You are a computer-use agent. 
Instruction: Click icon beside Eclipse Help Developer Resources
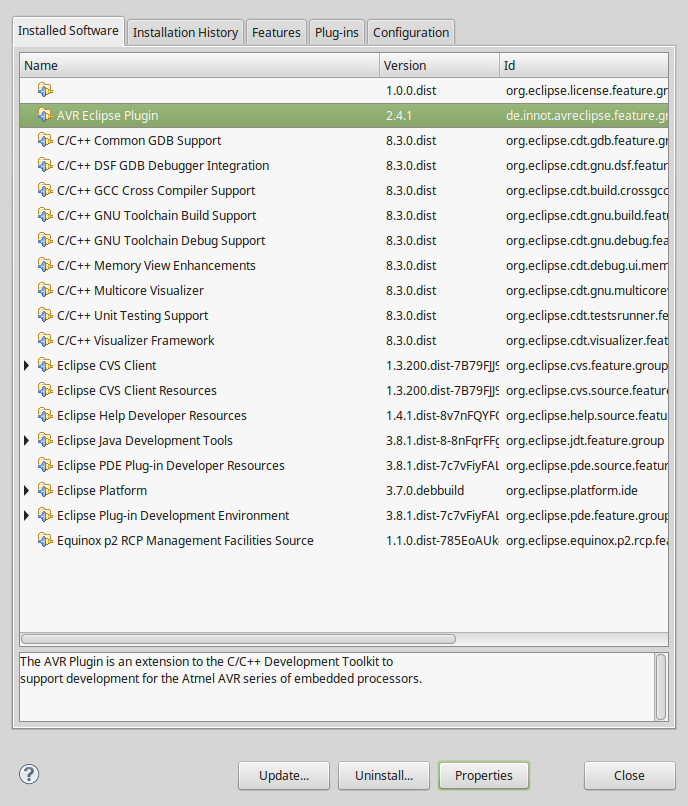pyautogui.click(x=45, y=415)
